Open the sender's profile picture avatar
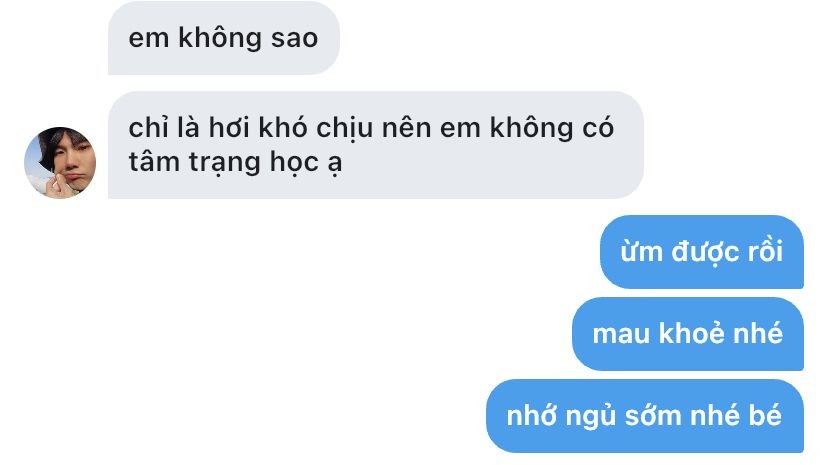The height and width of the screenshot is (465, 828). coord(60,163)
